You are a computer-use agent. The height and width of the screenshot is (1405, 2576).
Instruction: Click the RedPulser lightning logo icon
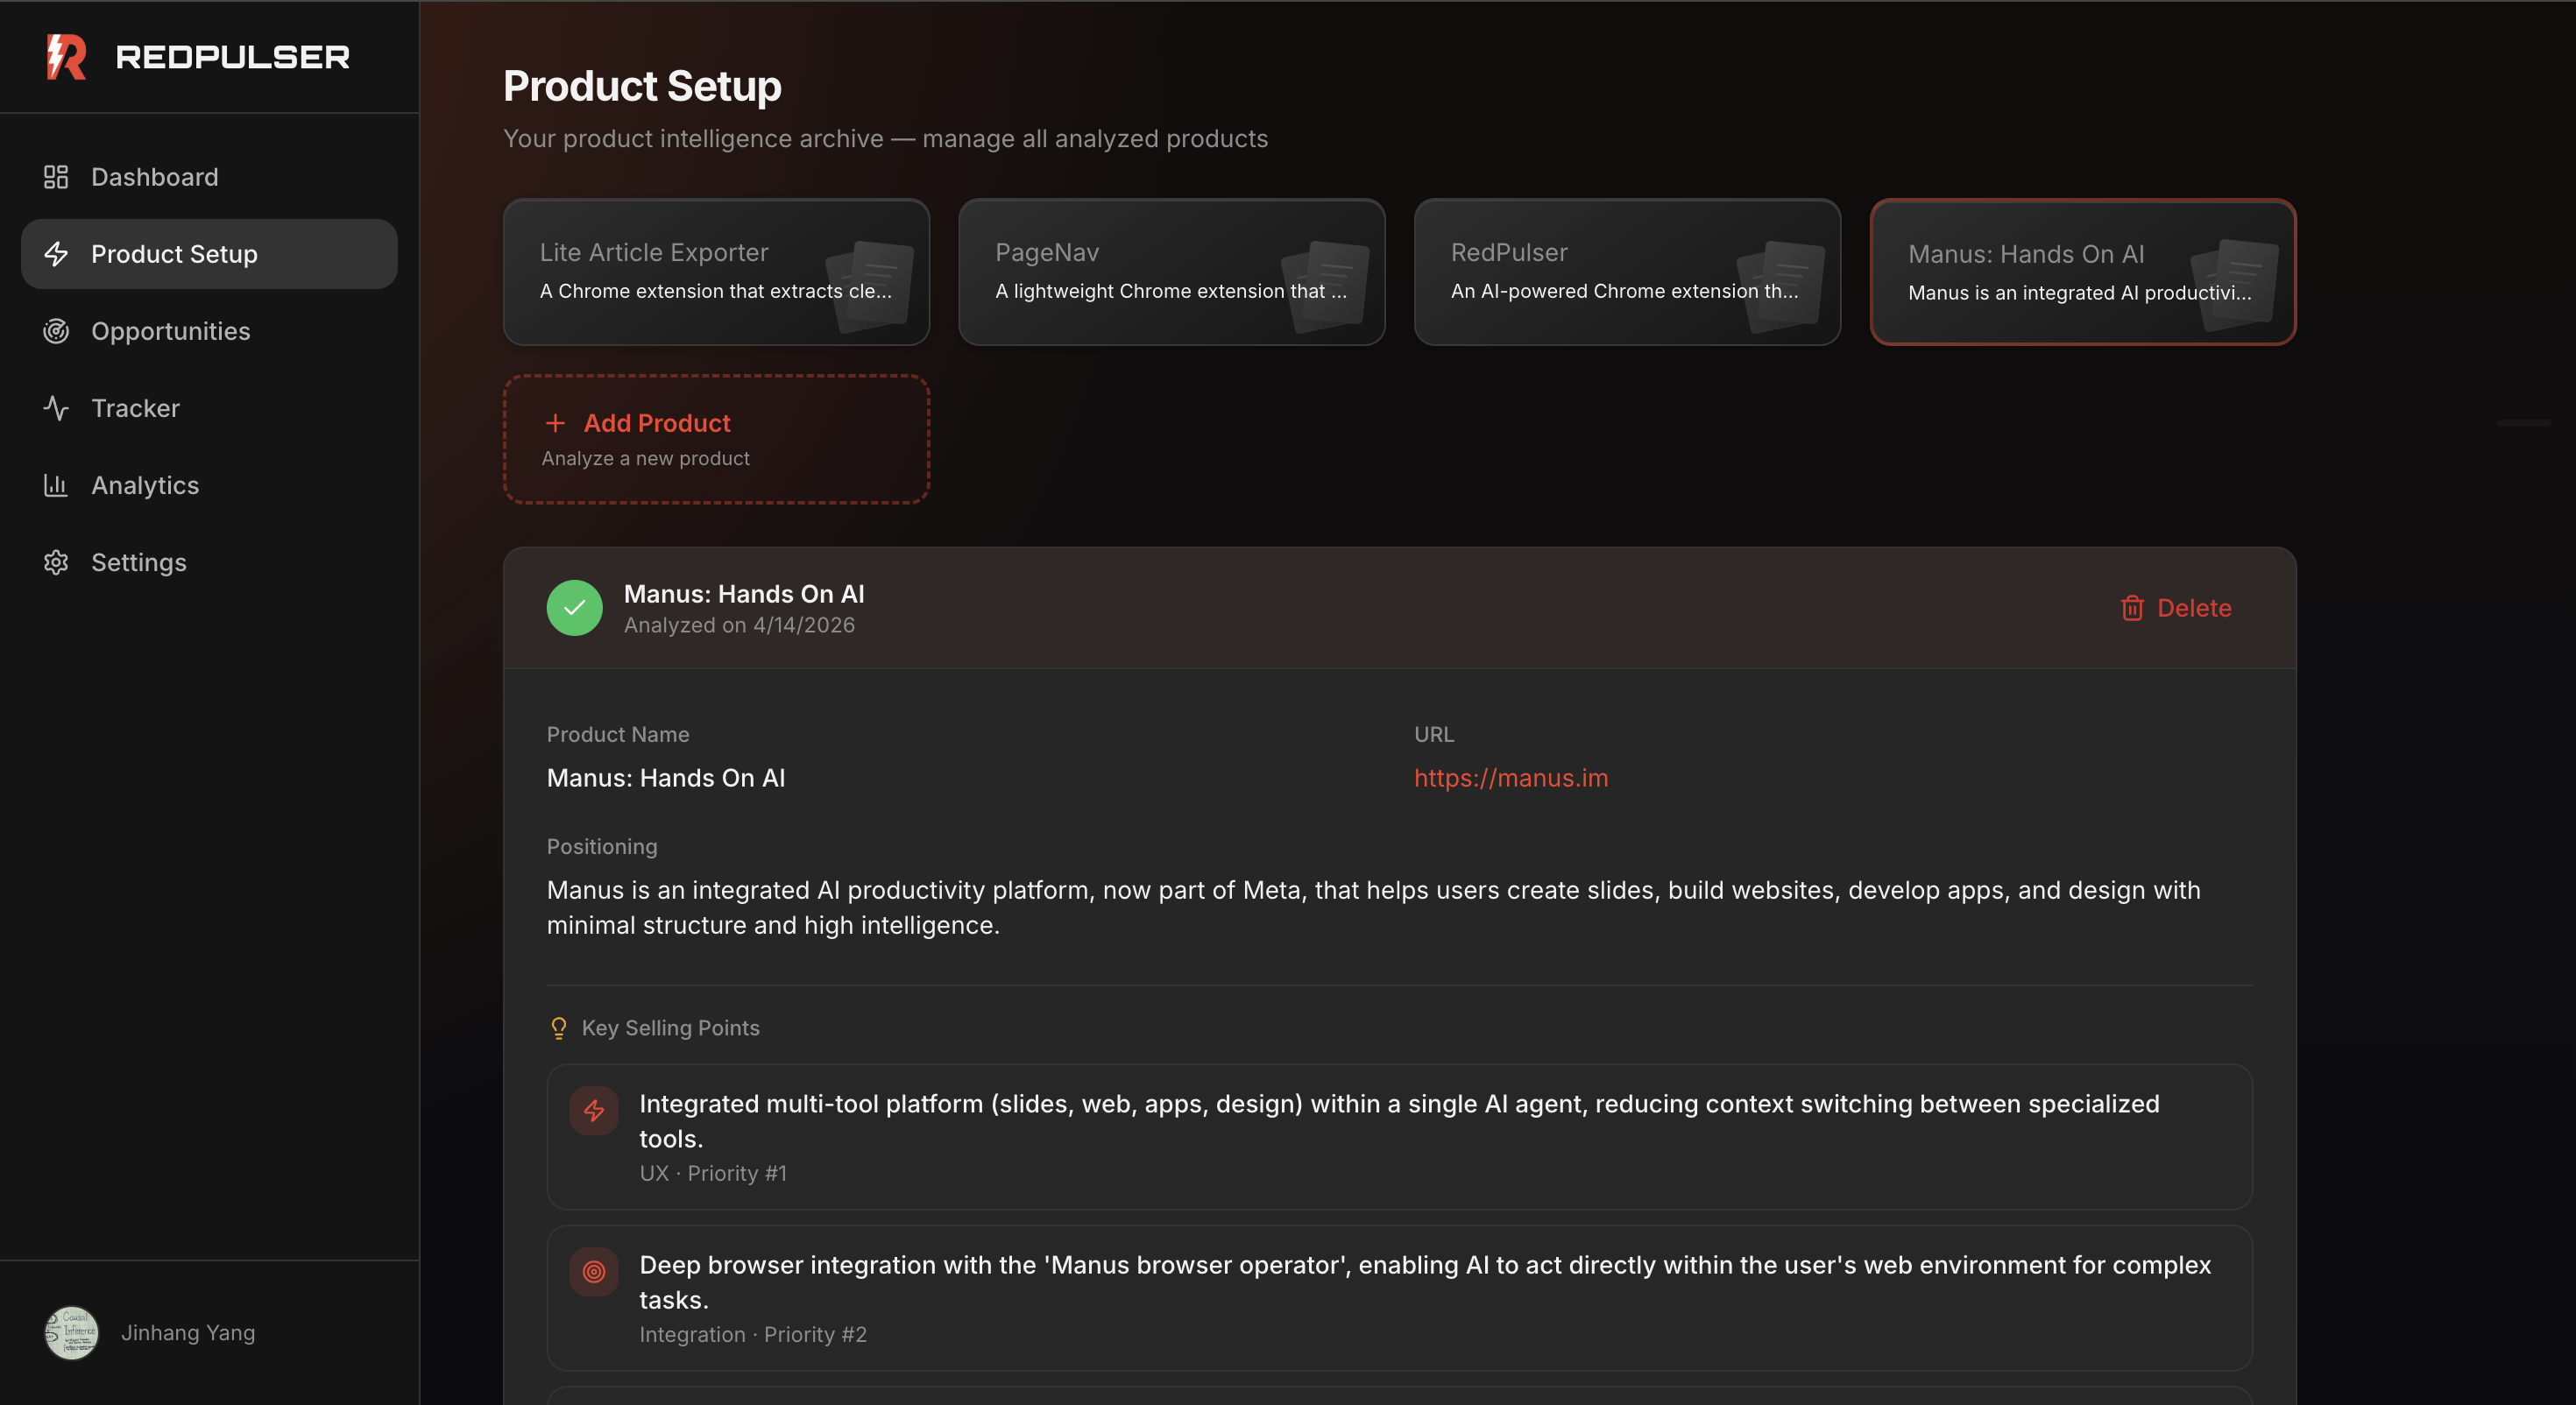point(67,57)
